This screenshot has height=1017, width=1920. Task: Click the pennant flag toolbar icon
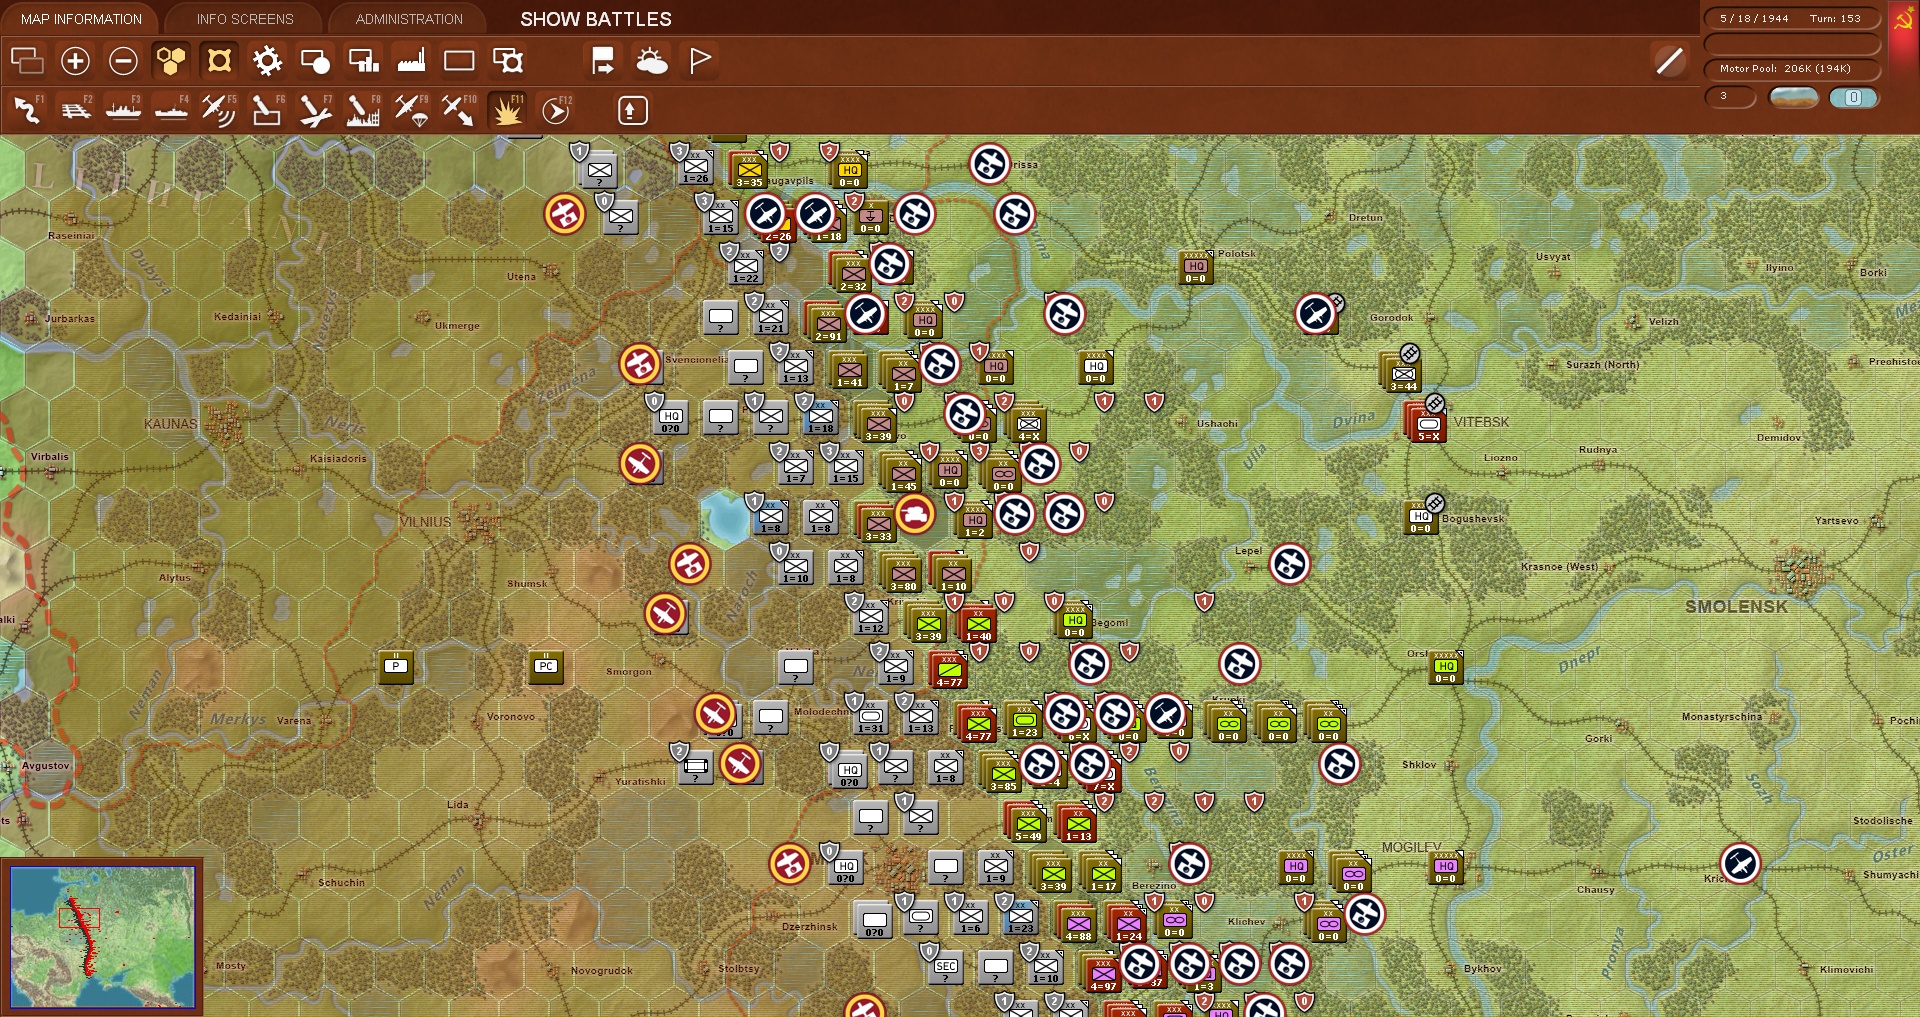[x=700, y=61]
